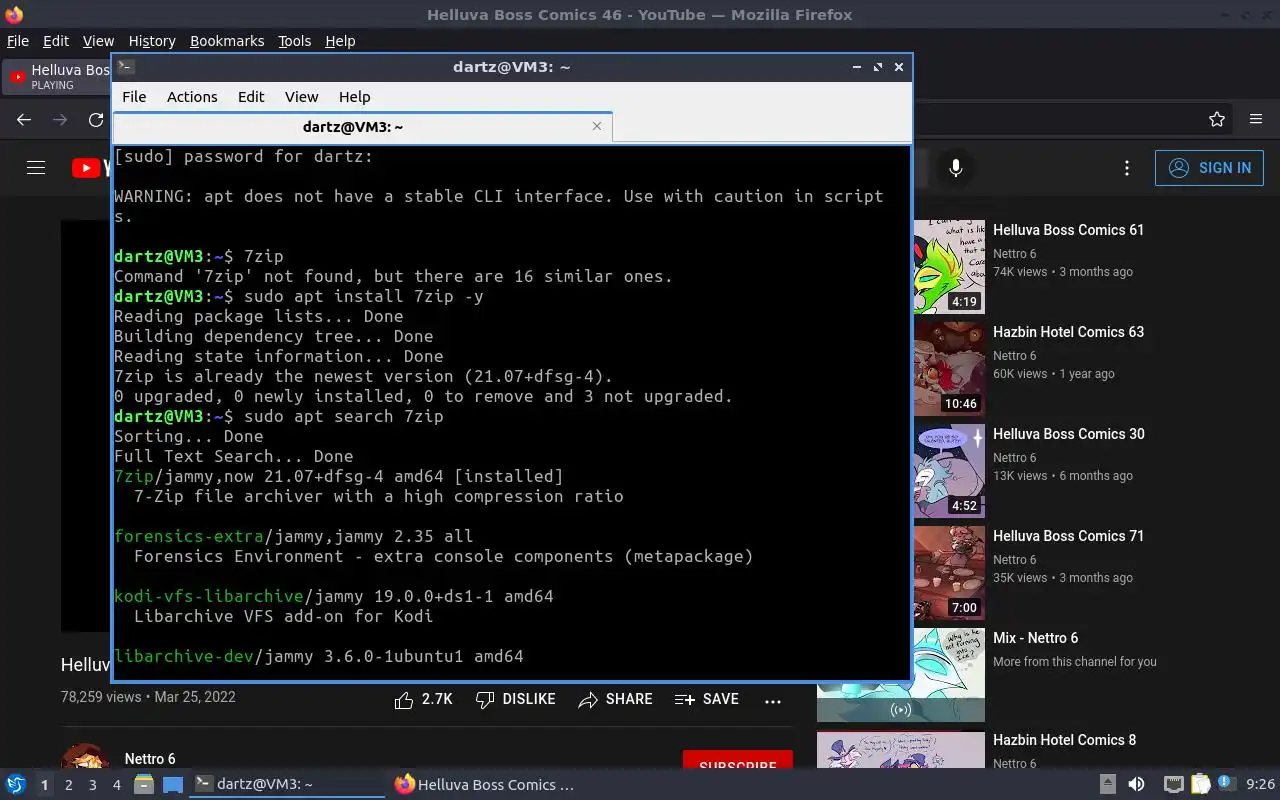Open Firefox Help menu
1280x800 pixels.
click(x=340, y=41)
